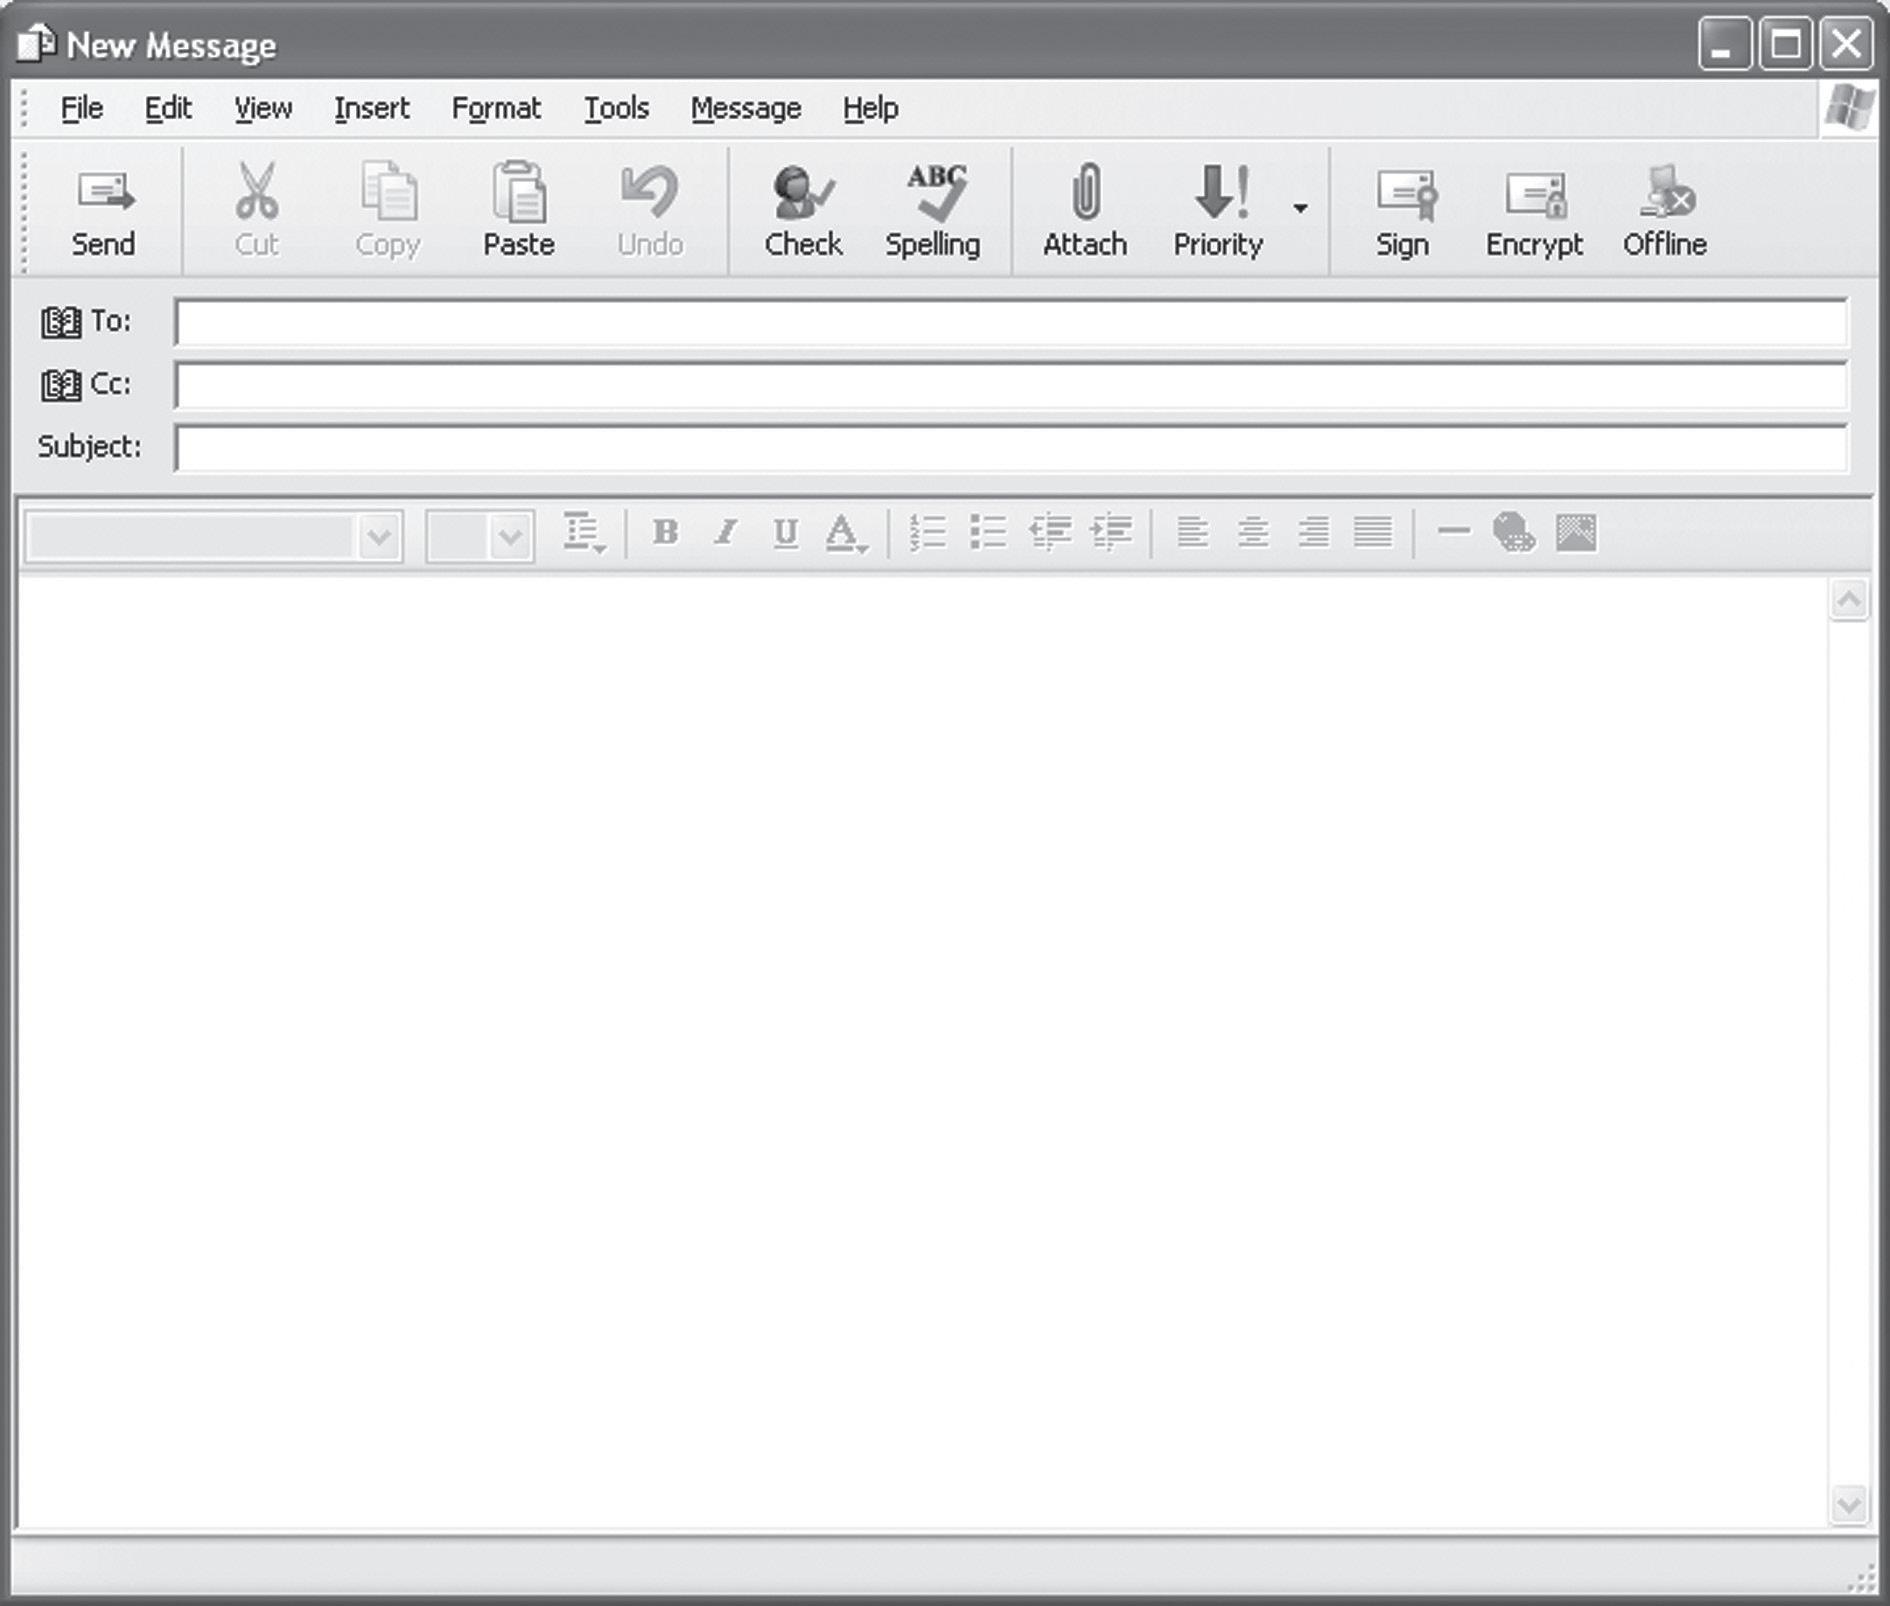Viewport: 1890px width, 1606px height.
Task: Open the Priority dropdown arrow
Action: [1300, 209]
